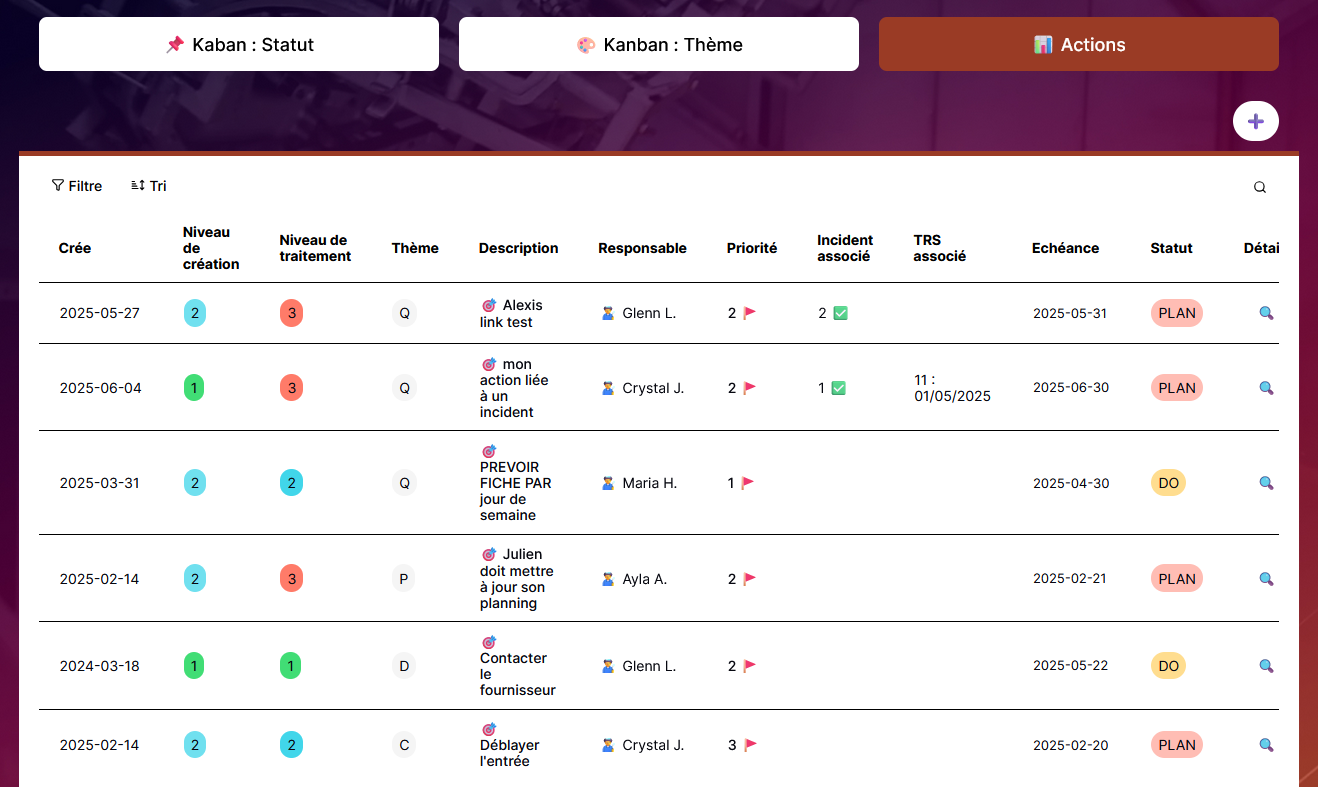Screen dimensions: 1318x787
Task: Click PLAN status badge in 2025-05-27 row
Action: pyautogui.click(x=1177, y=313)
